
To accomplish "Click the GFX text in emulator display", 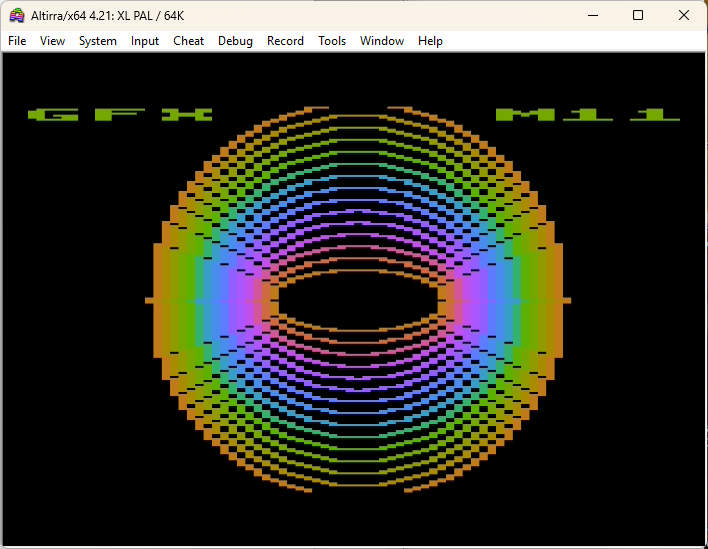I will tap(120, 115).
